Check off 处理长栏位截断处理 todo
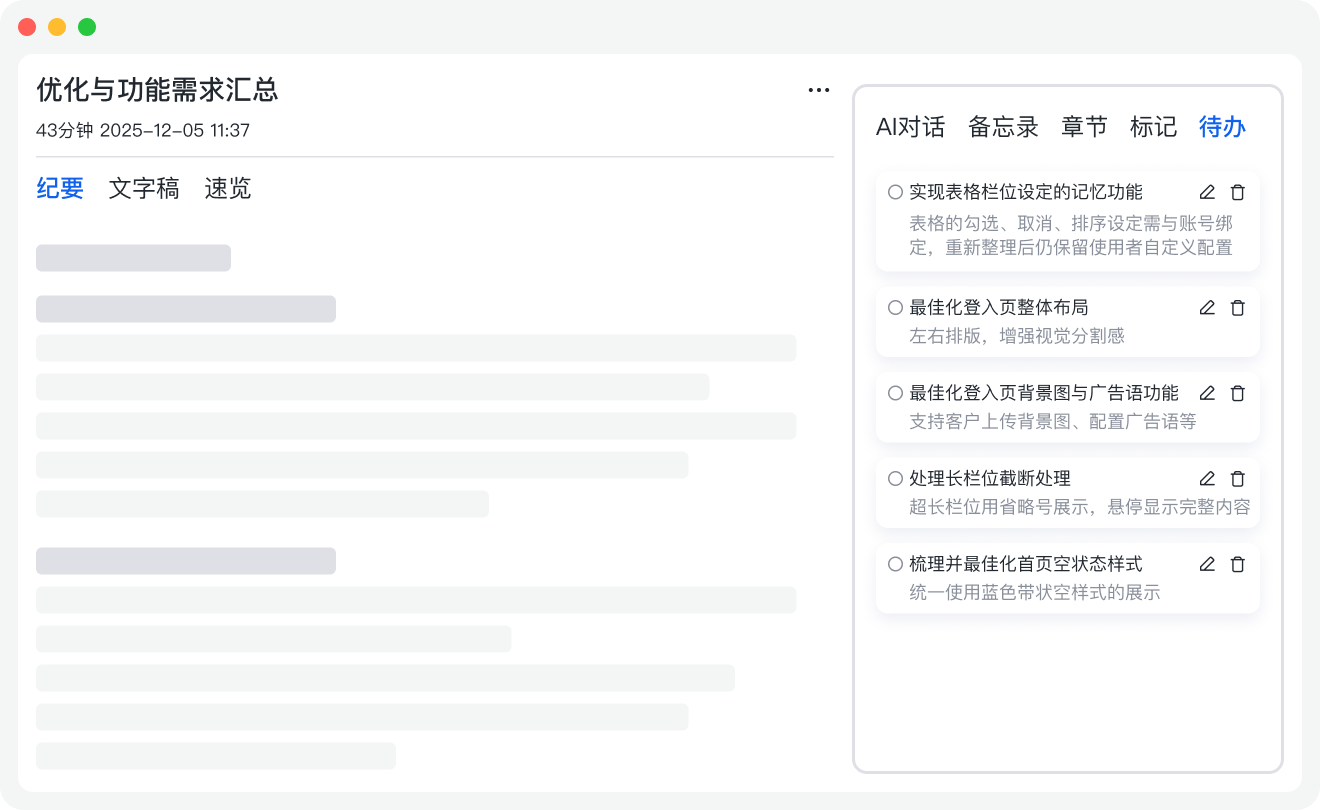This screenshot has height=810, width=1320. coord(895,479)
